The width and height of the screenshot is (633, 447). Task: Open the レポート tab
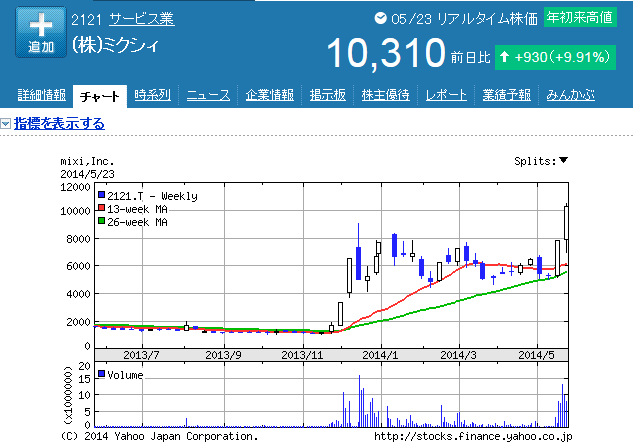(446, 95)
